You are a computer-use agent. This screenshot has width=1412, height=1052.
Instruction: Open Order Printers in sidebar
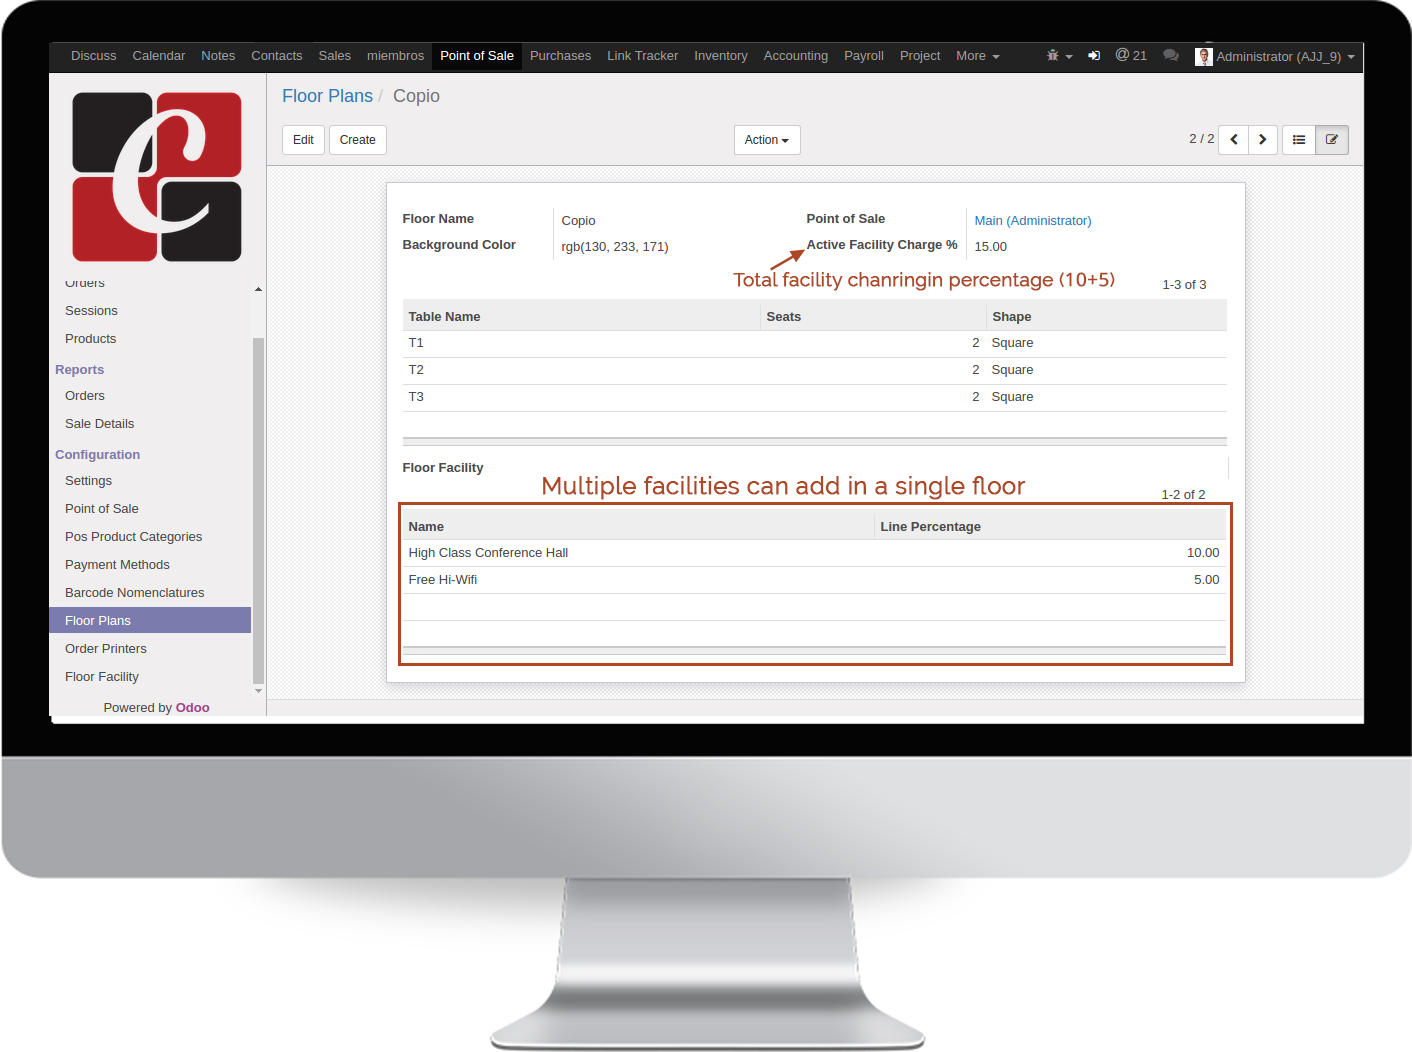[x=106, y=649]
